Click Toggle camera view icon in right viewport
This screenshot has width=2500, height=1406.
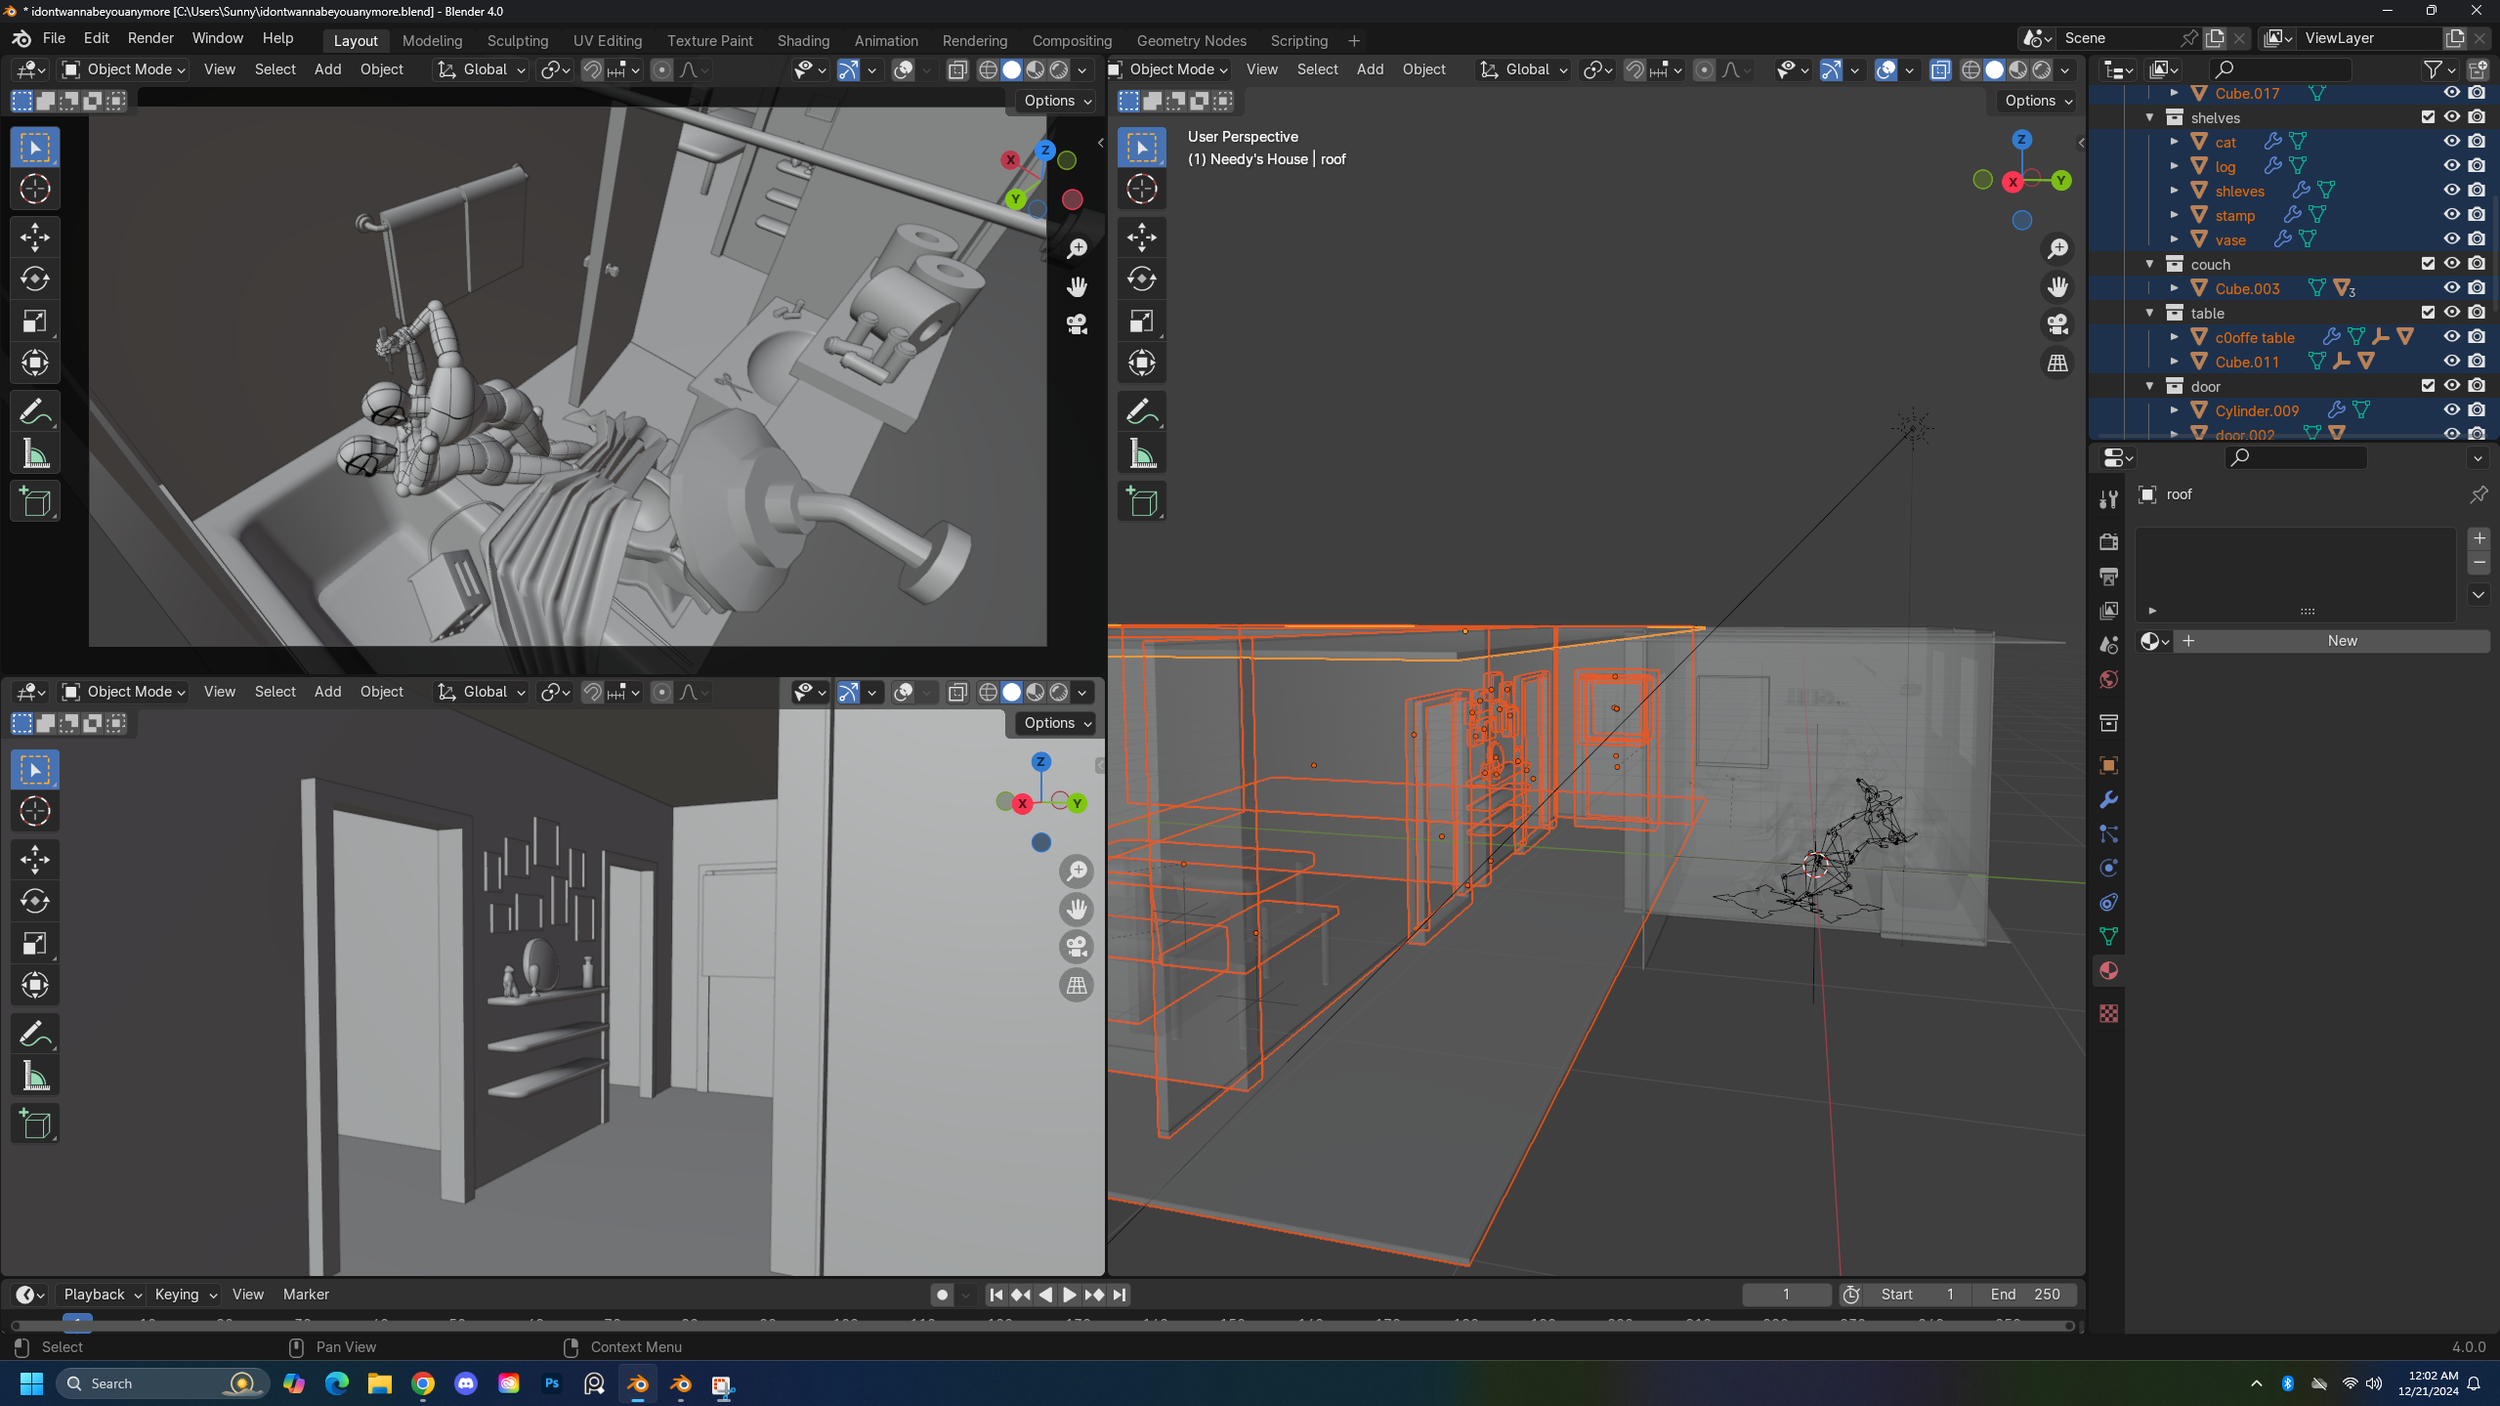point(2057,325)
